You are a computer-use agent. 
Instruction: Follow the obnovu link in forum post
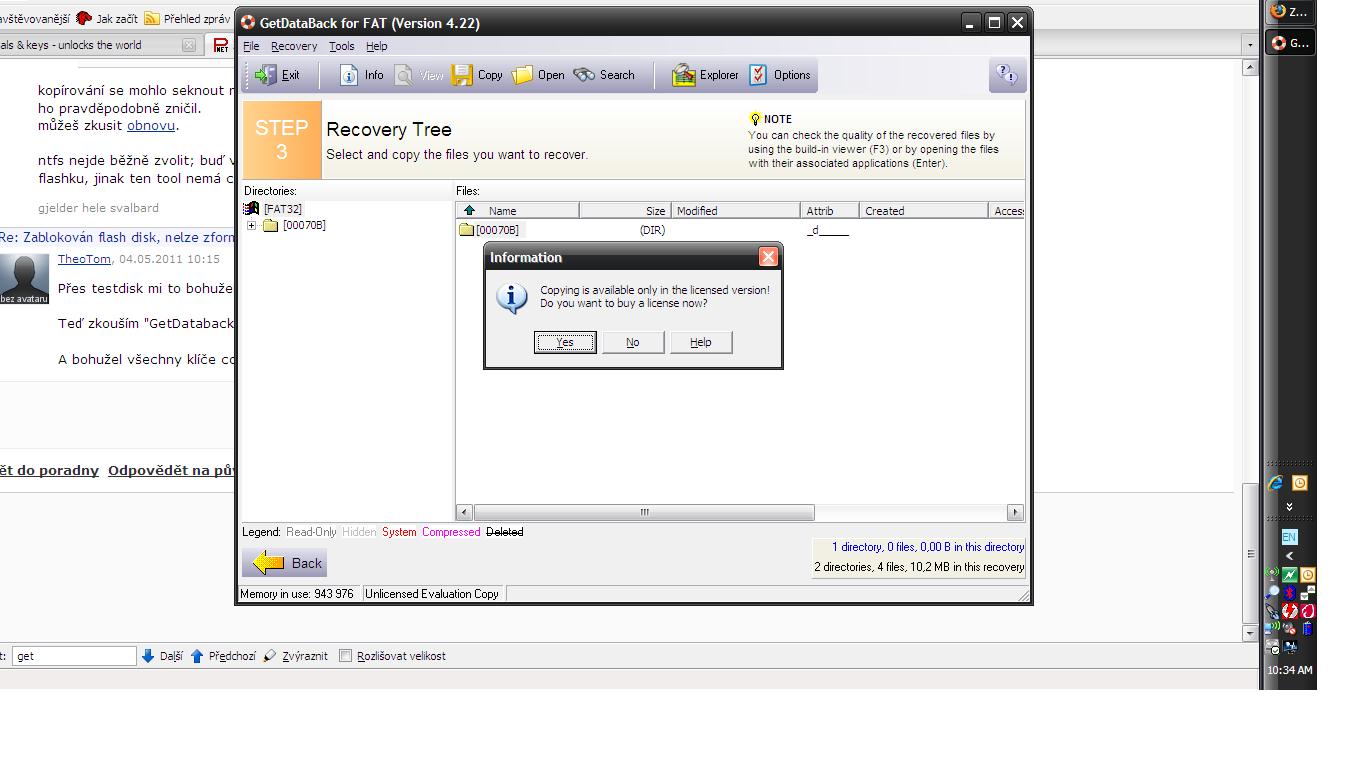tap(151, 126)
